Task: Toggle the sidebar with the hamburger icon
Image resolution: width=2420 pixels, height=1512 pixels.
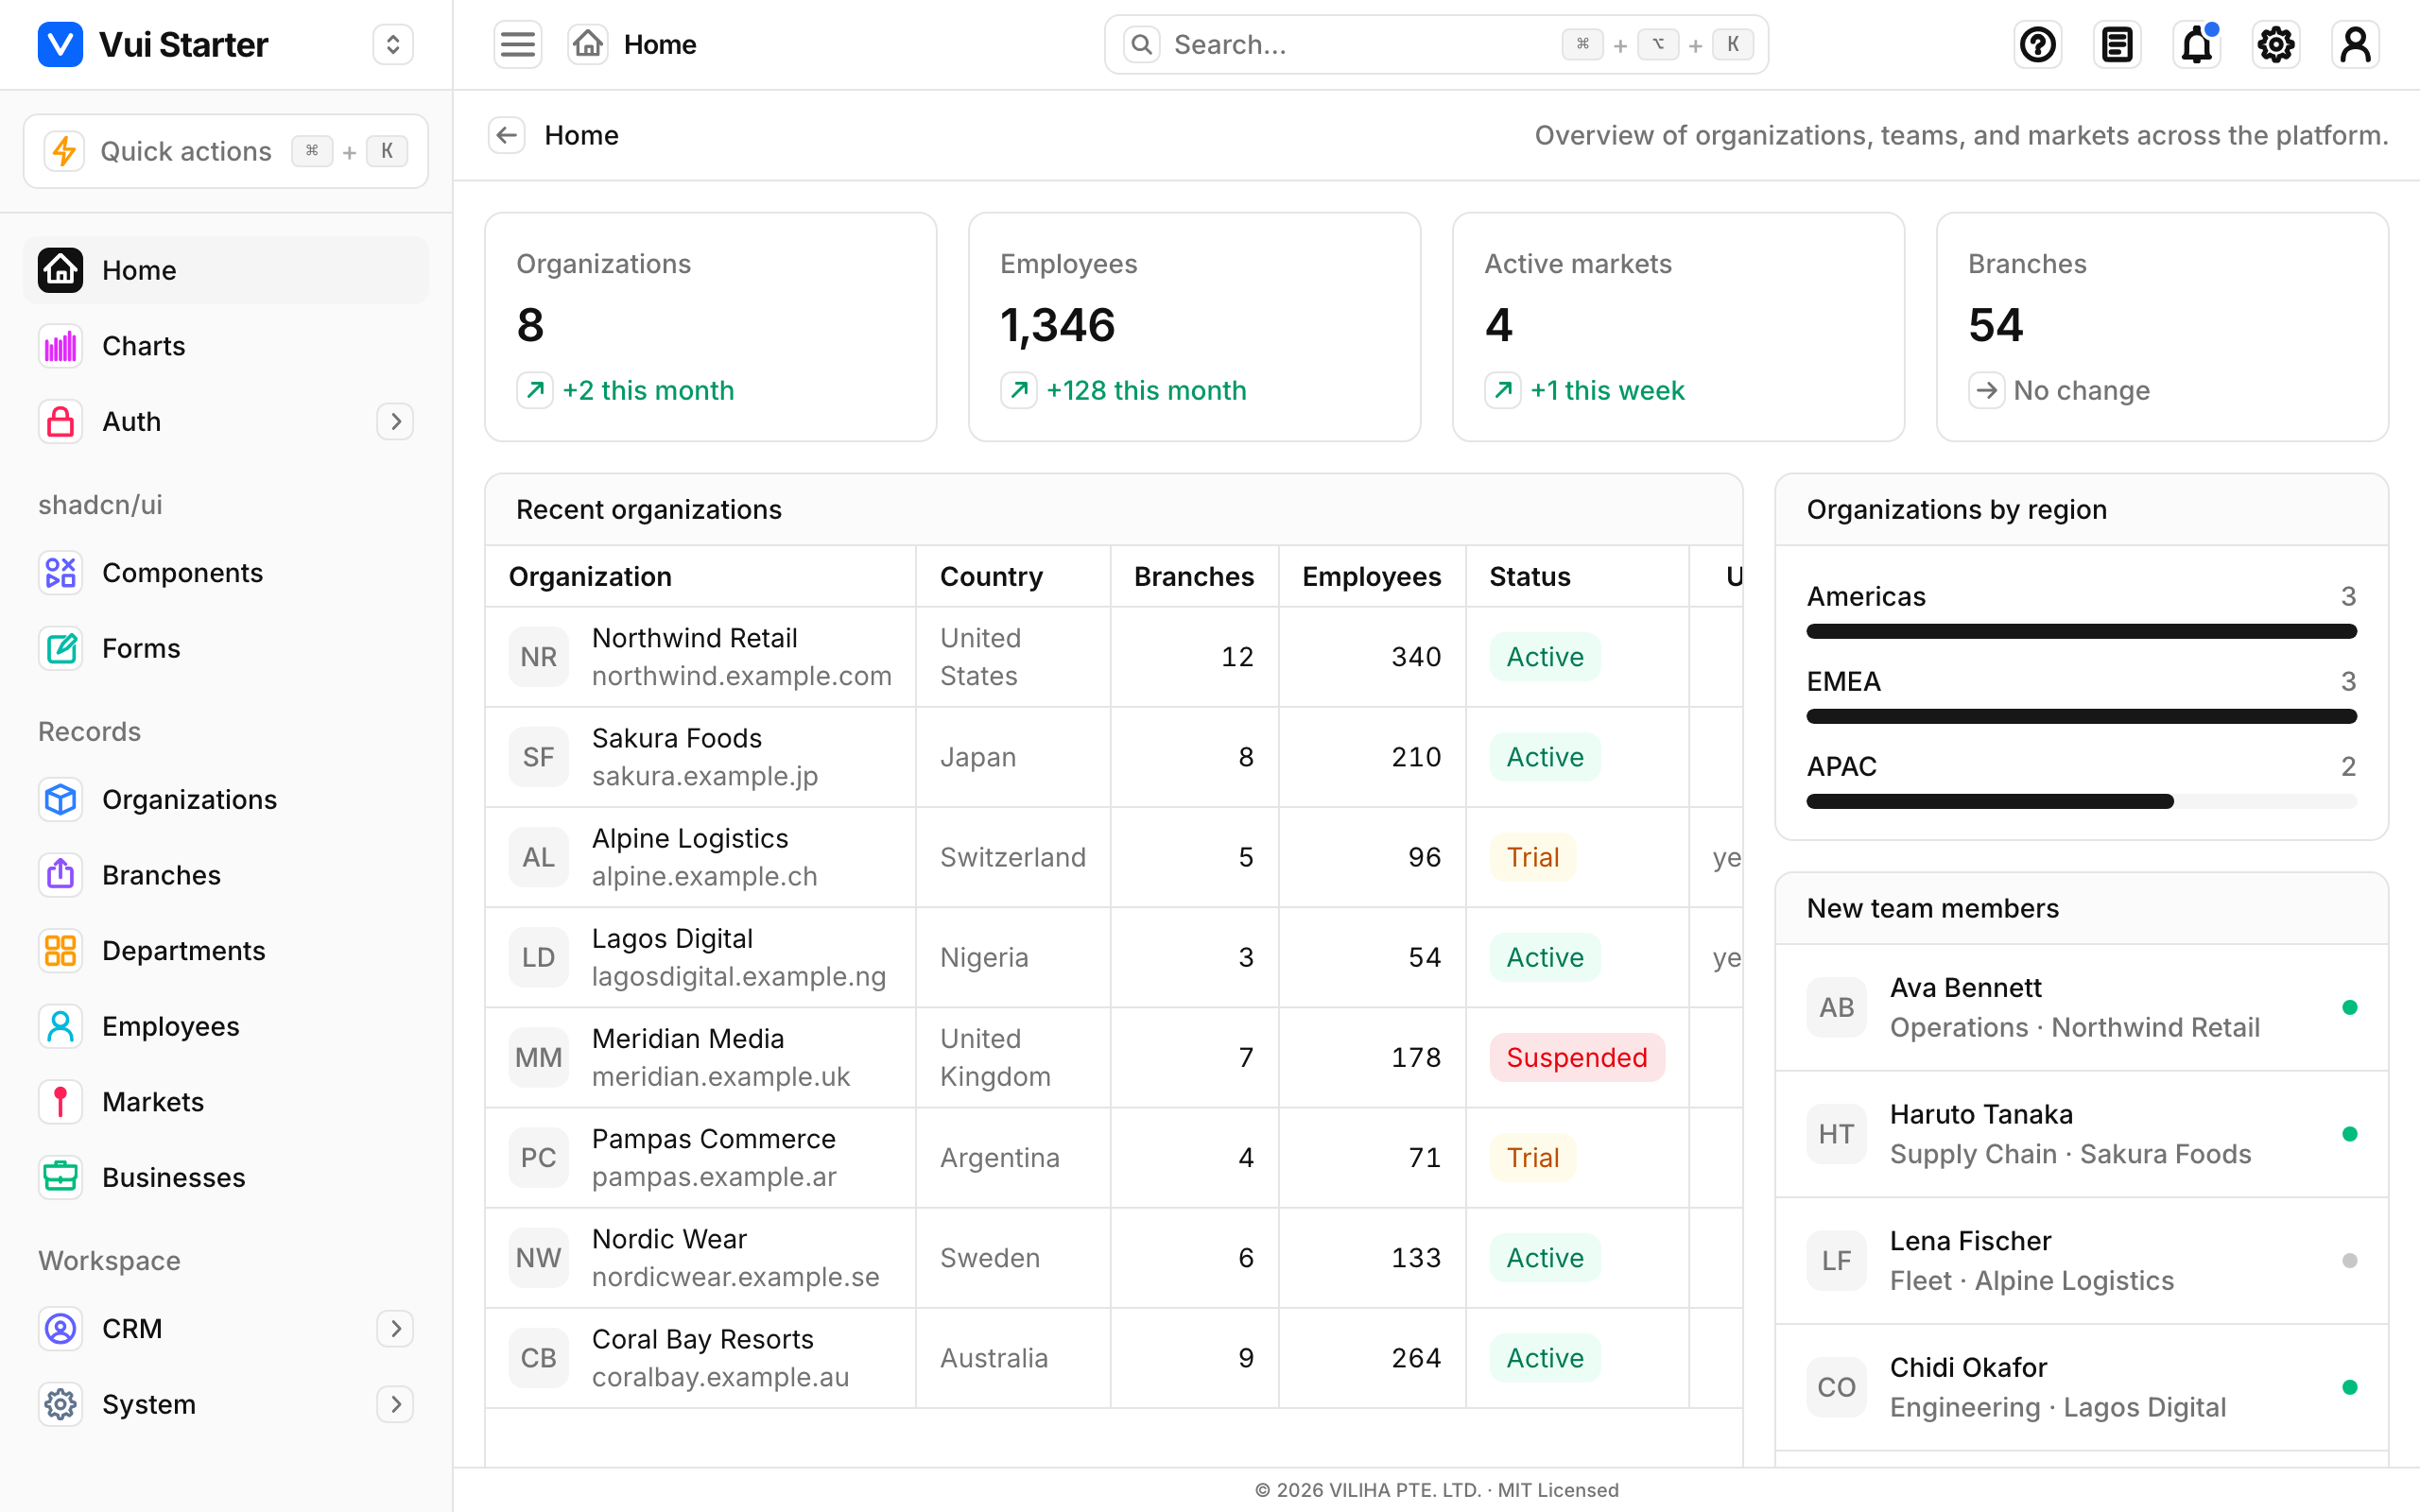Action: click(x=518, y=44)
